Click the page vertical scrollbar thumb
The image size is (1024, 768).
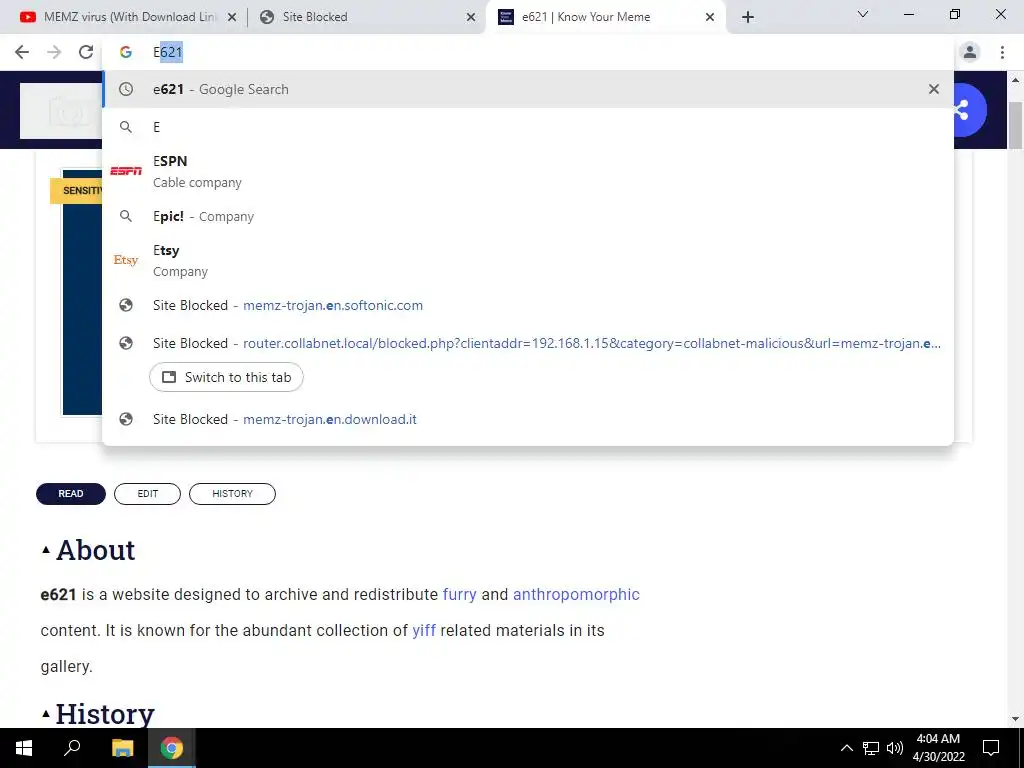coord(1015,125)
